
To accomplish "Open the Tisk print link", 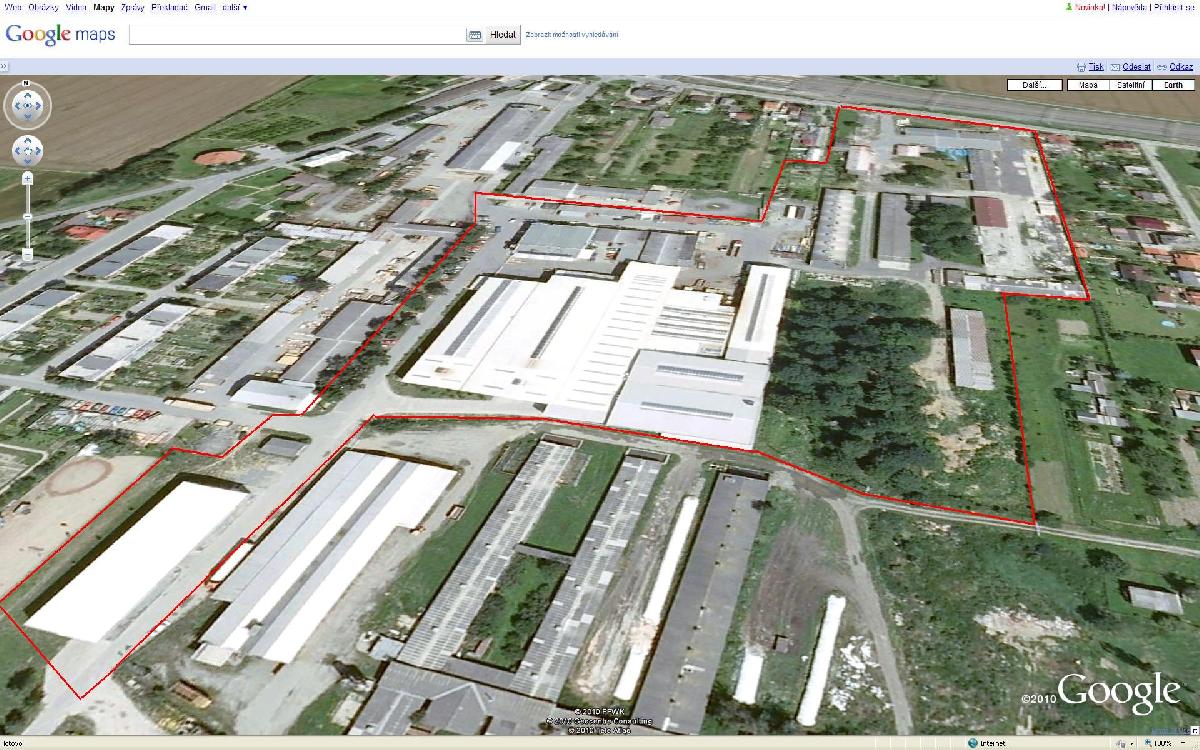I will pyautogui.click(x=1097, y=66).
